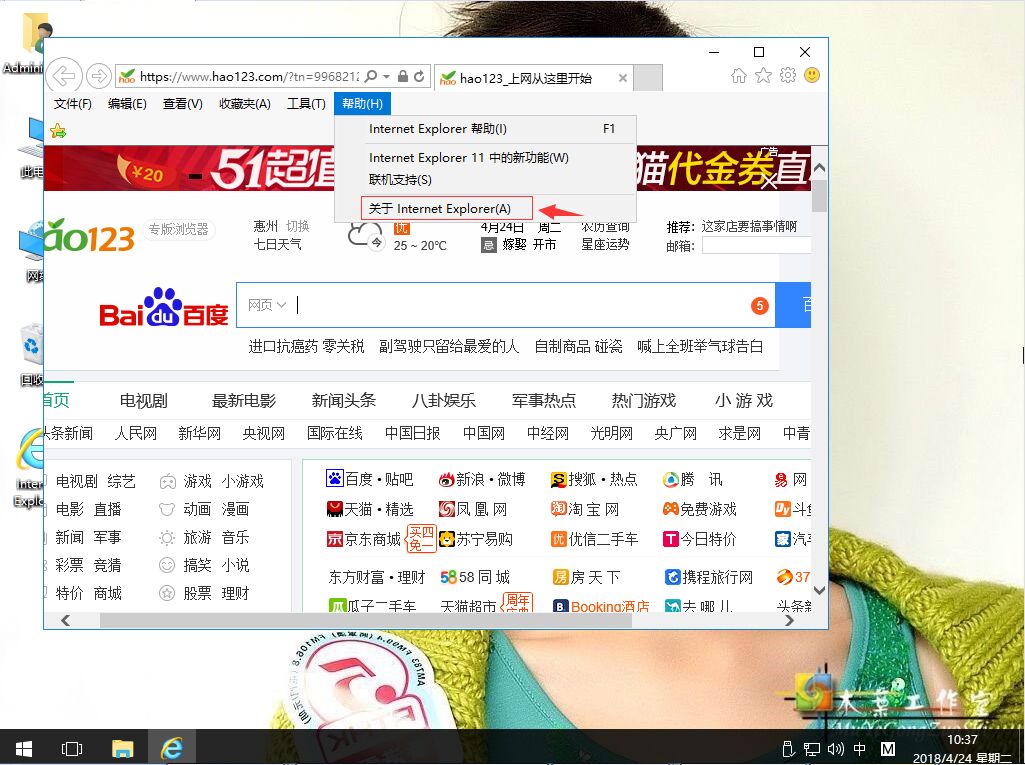
Task: Open 新华网 link
Action: pyautogui.click(x=199, y=434)
